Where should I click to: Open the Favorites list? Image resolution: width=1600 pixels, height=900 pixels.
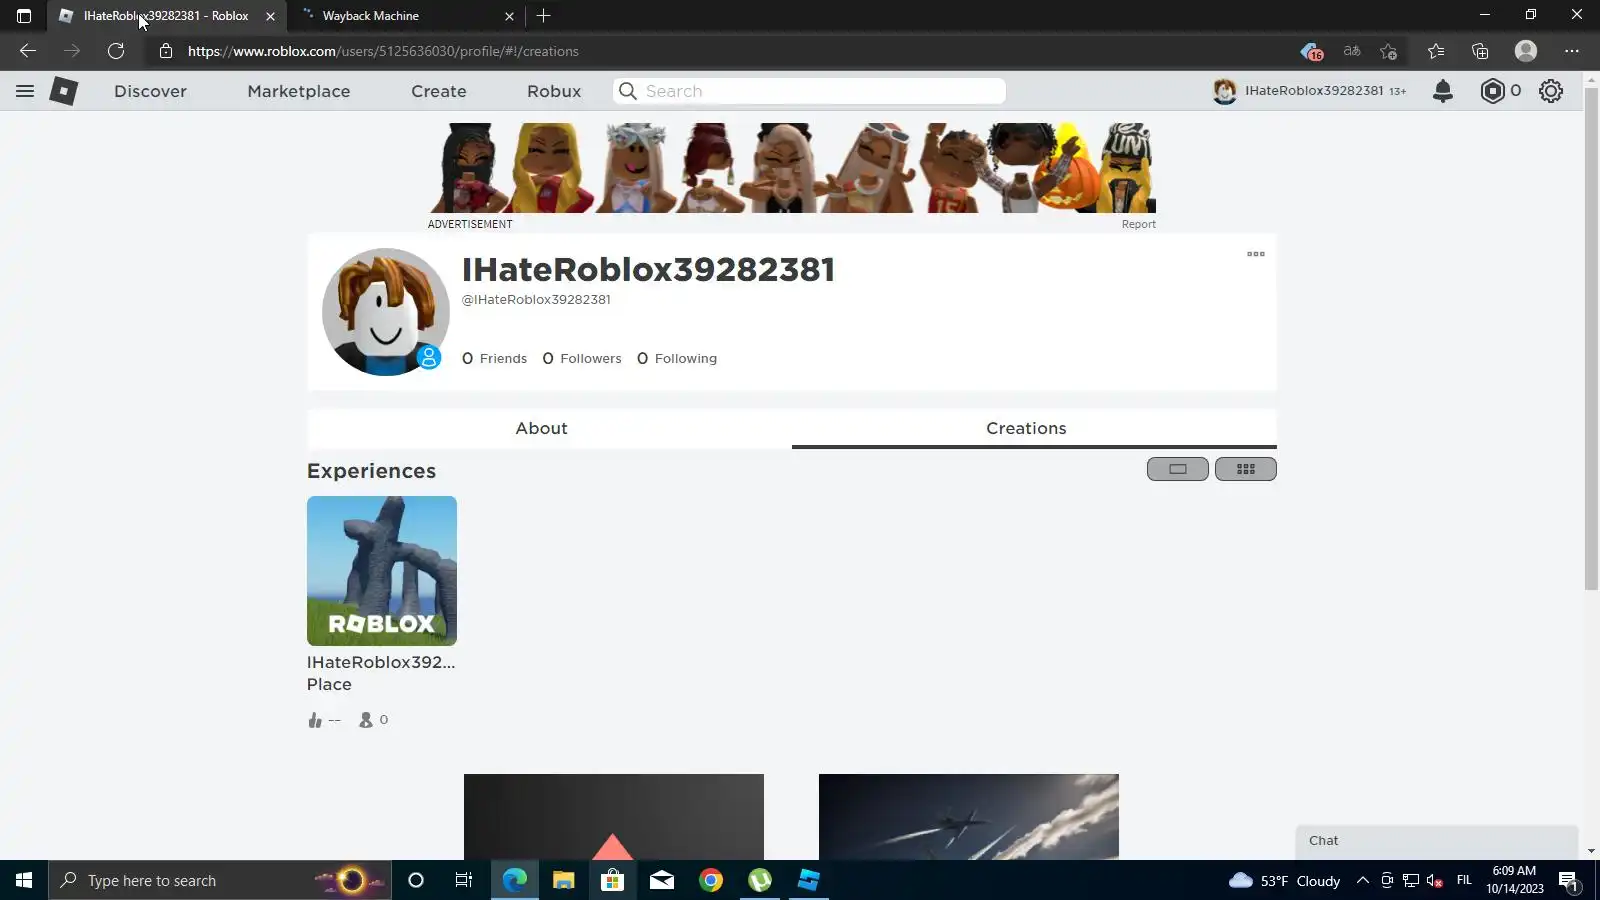(1436, 51)
